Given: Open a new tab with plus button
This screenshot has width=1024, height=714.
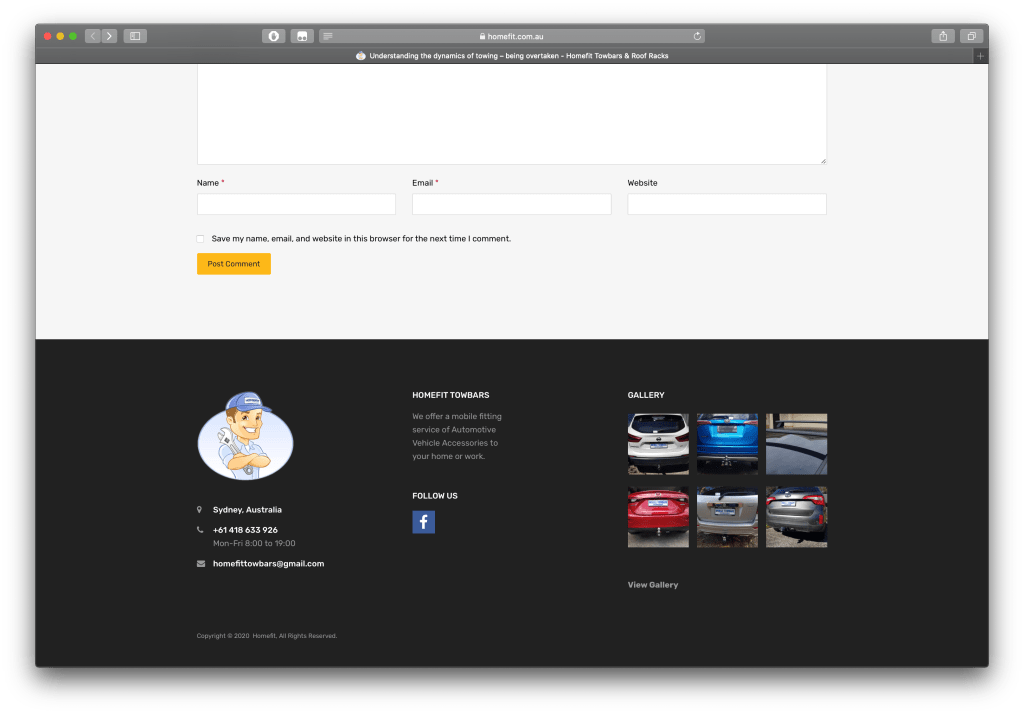Looking at the screenshot, I should point(980,56).
